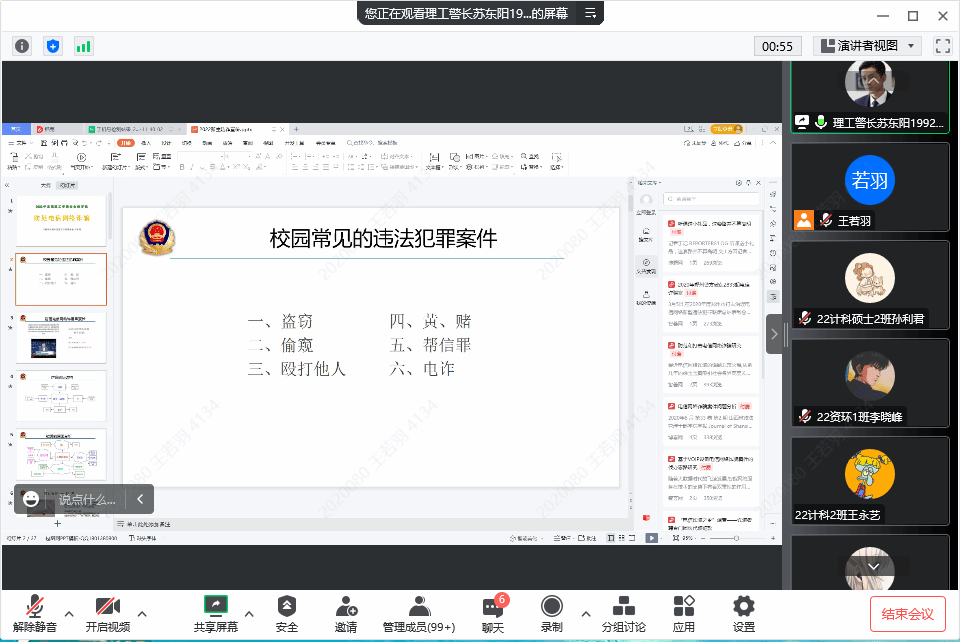Viewport: 960px width, 642px height.
Task: Open Breakout Rooms (分组讨论)
Action: click(623, 614)
